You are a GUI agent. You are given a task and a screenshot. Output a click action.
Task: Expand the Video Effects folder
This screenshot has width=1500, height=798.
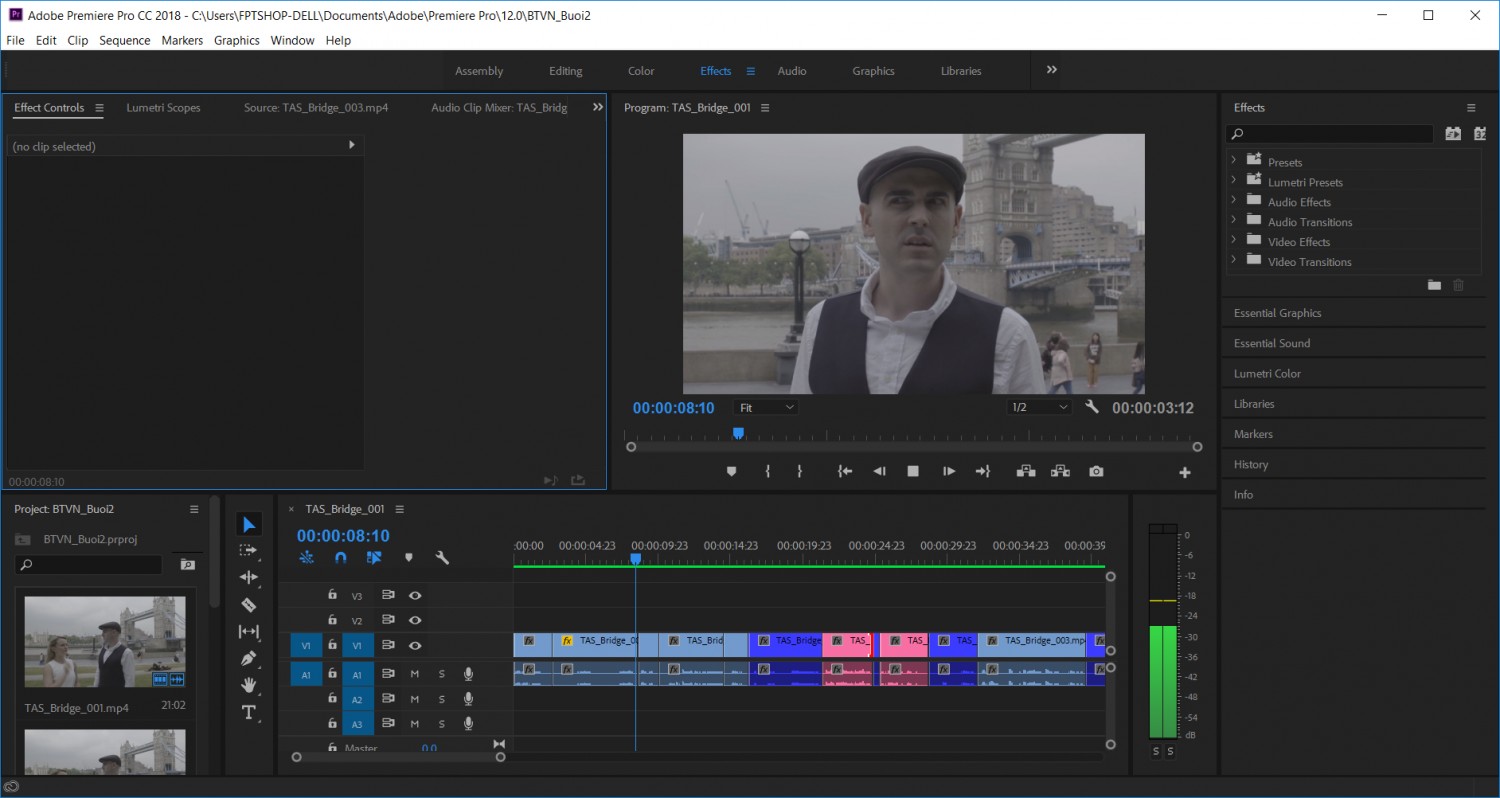coord(1233,240)
